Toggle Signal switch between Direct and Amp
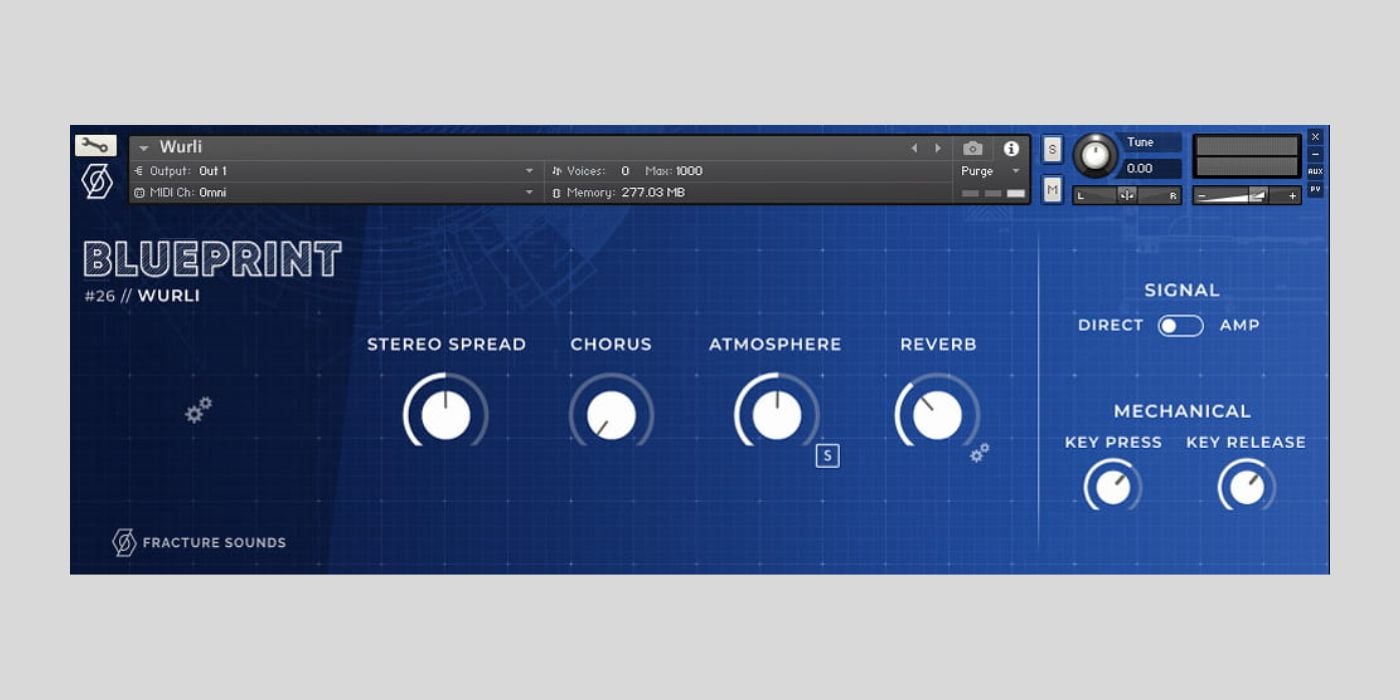 pos(1180,325)
